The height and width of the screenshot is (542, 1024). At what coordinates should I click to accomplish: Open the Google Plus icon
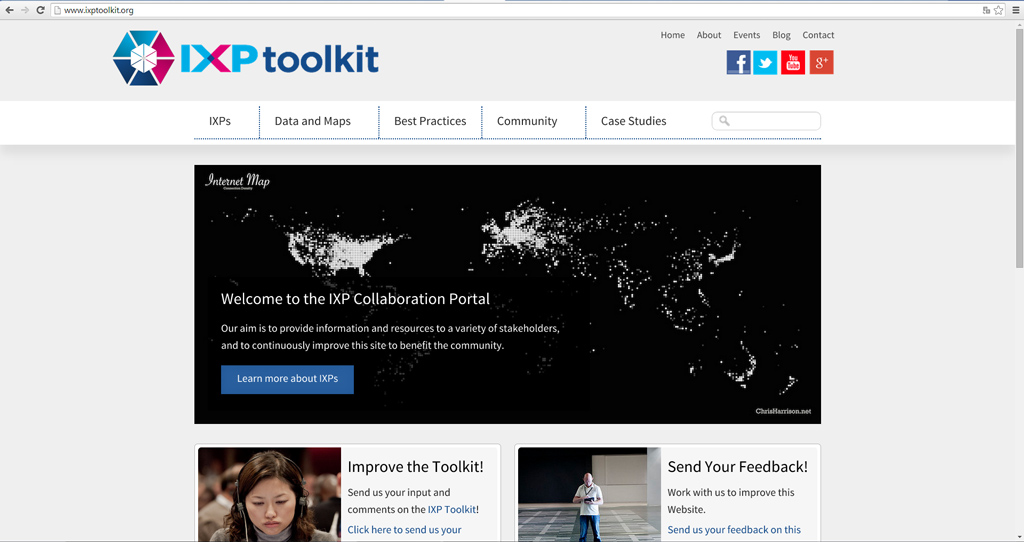(x=822, y=63)
